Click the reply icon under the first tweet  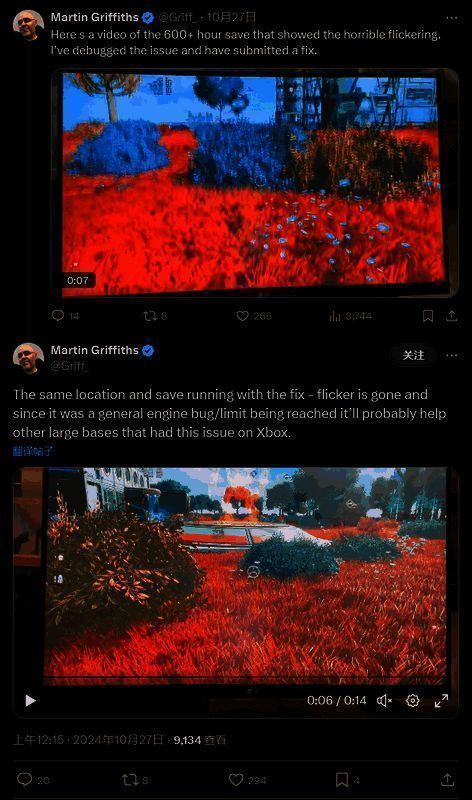click(58, 316)
